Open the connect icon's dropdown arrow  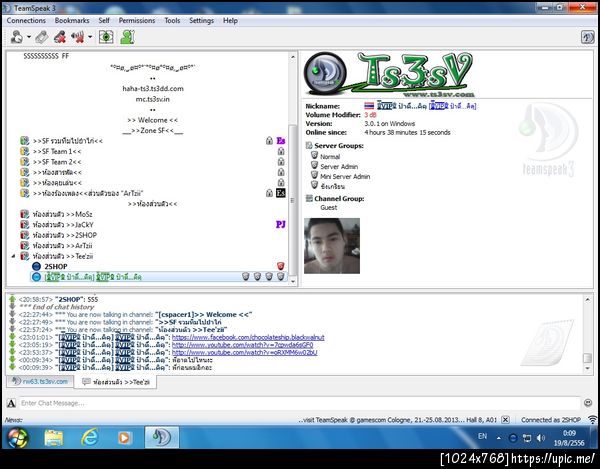pos(29,37)
